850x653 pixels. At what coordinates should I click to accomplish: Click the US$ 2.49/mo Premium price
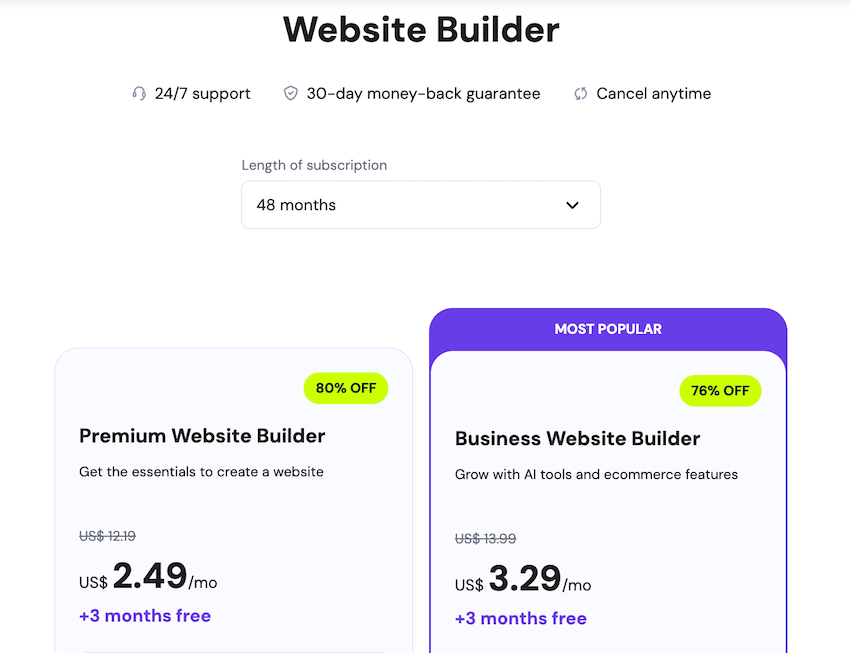[148, 577]
